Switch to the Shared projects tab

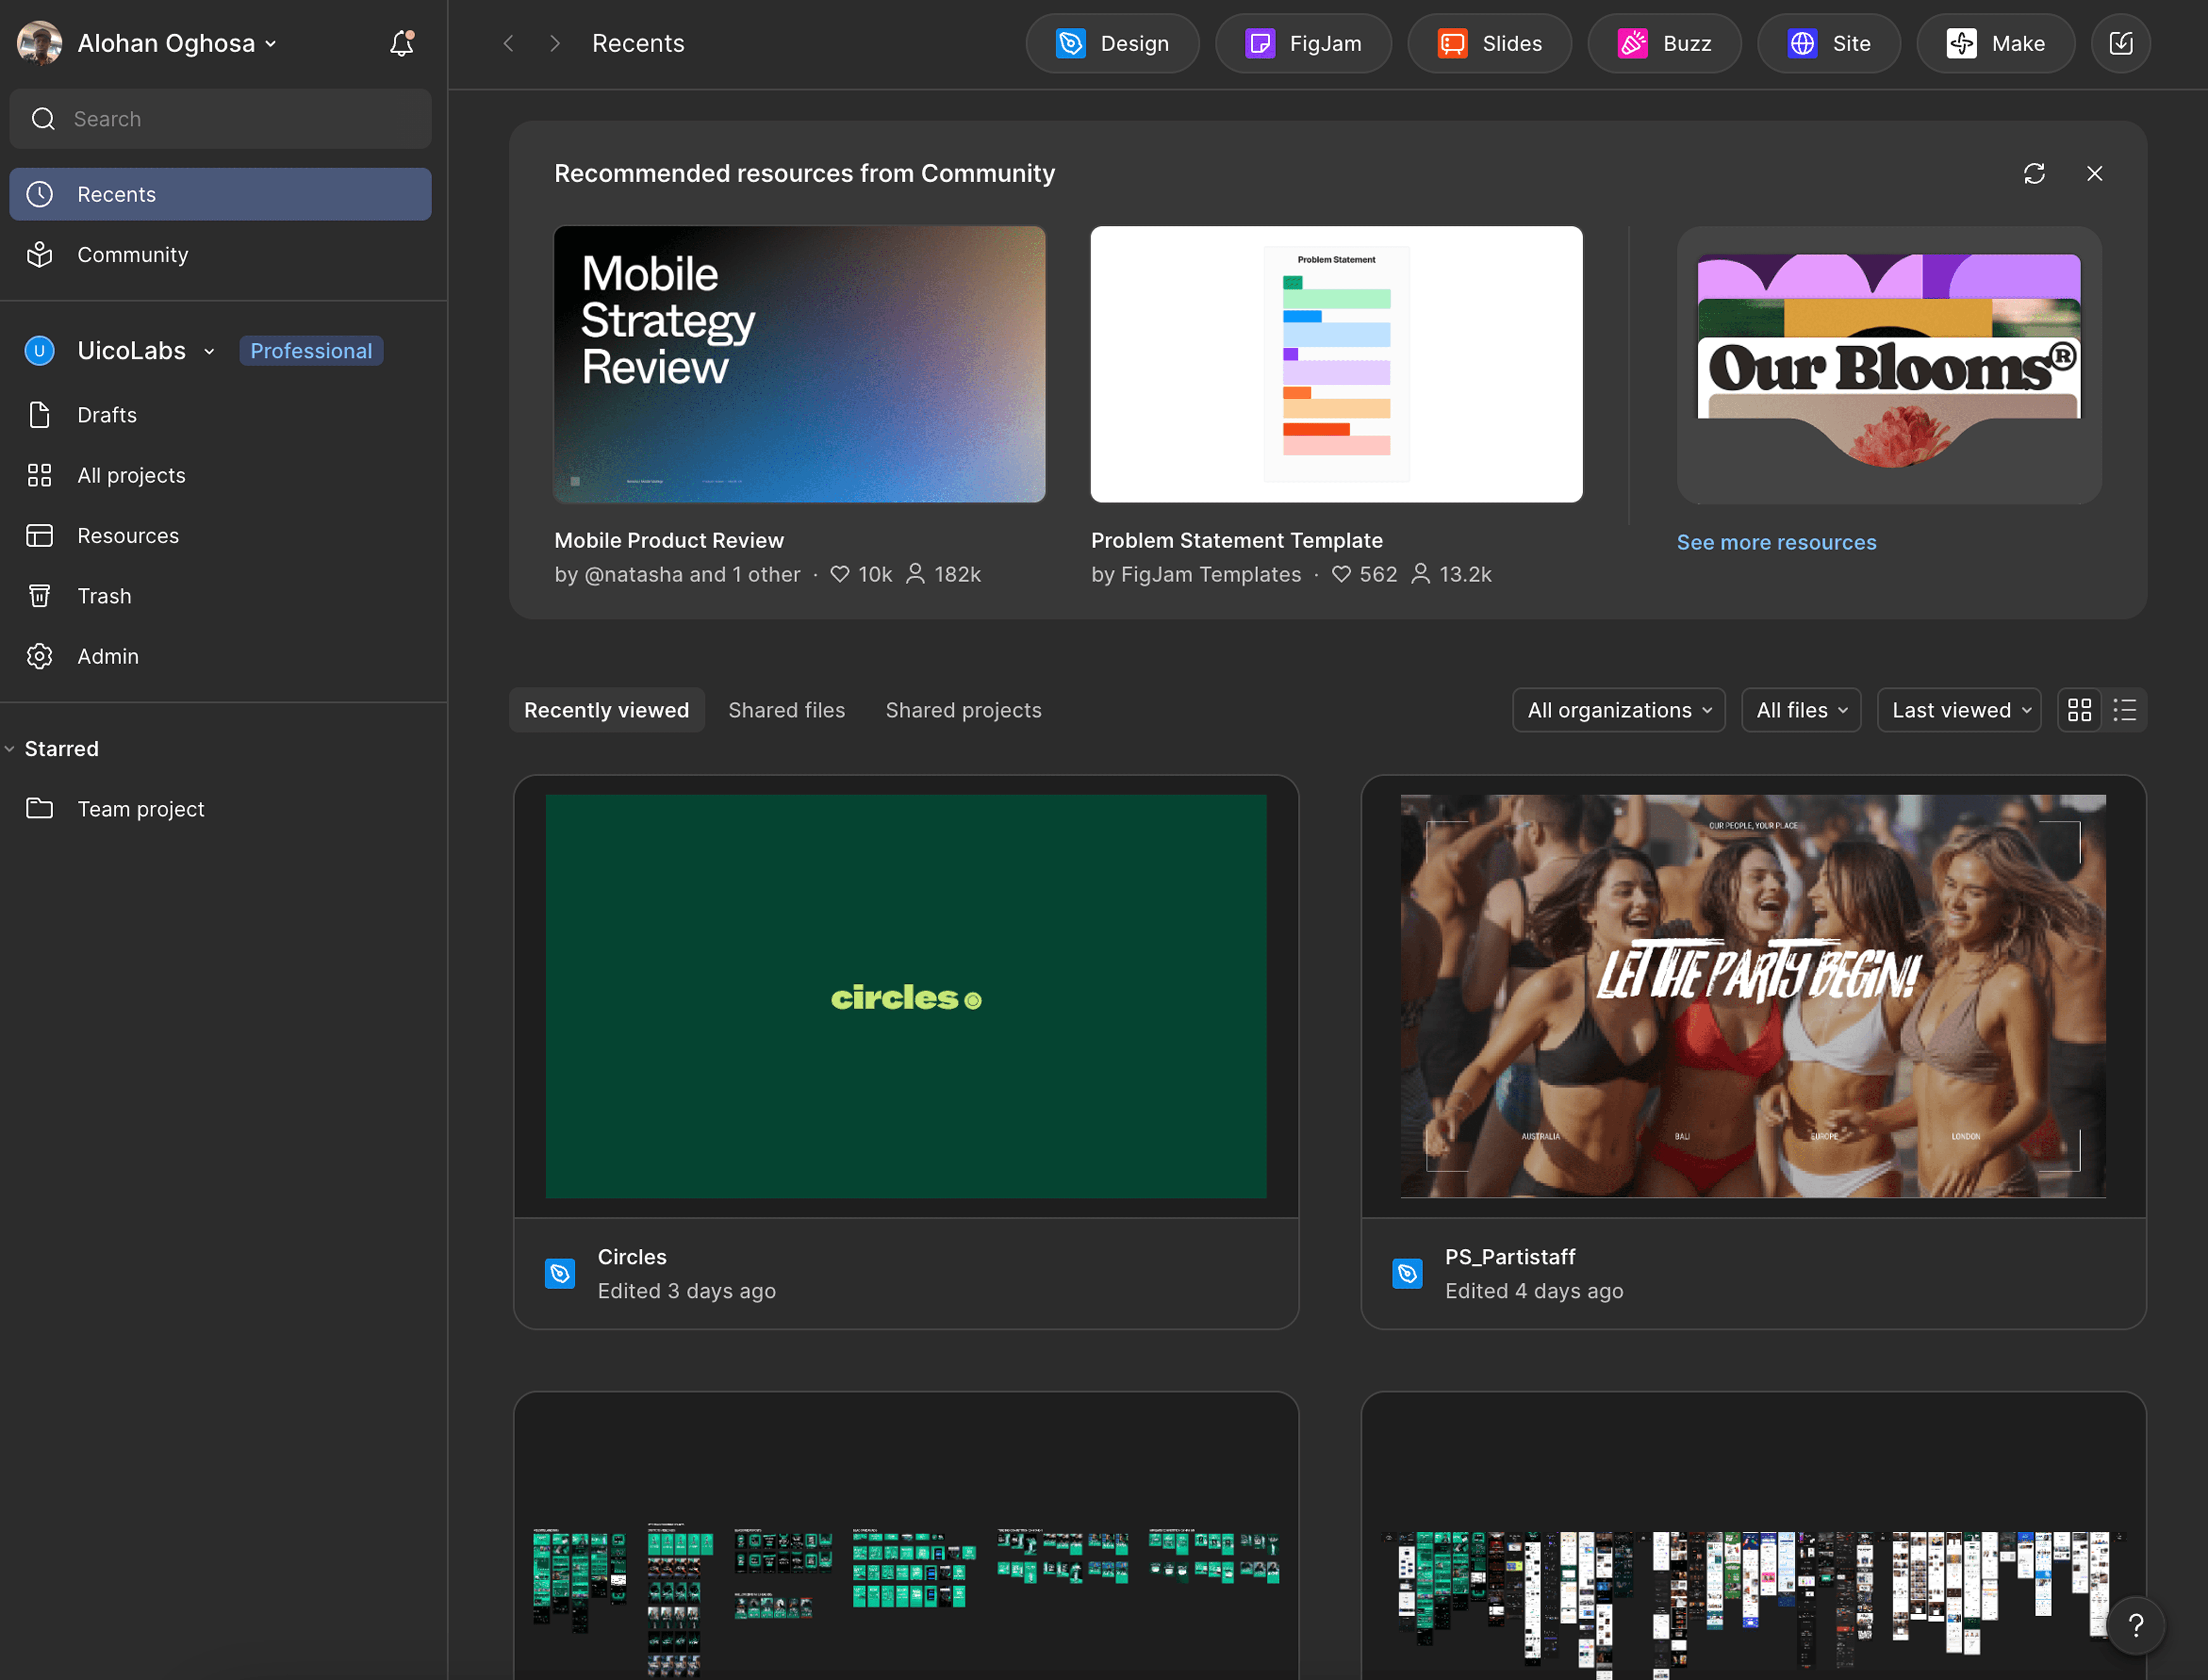[x=963, y=710]
